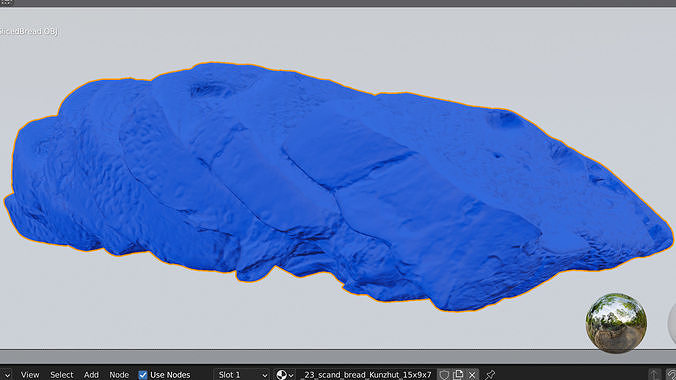
Task: Open the editor type dropdown arrow
Action: [x=6, y=374]
